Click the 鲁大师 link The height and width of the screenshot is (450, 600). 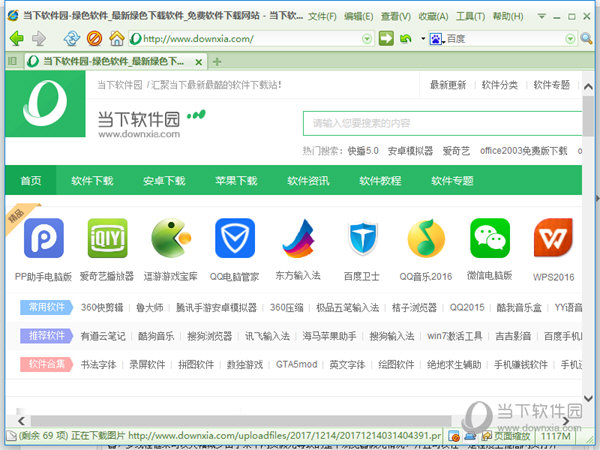click(x=150, y=307)
